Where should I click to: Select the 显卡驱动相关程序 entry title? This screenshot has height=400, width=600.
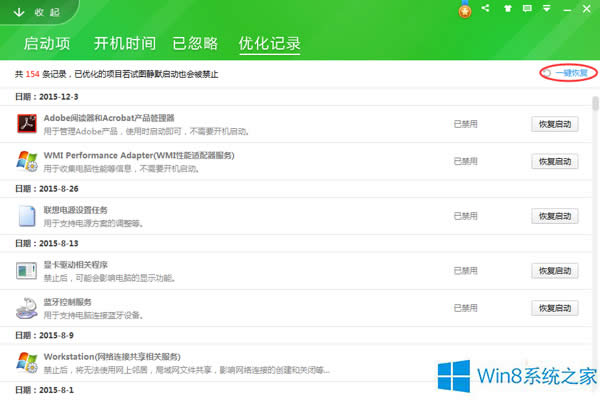pyautogui.click(x=75, y=264)
